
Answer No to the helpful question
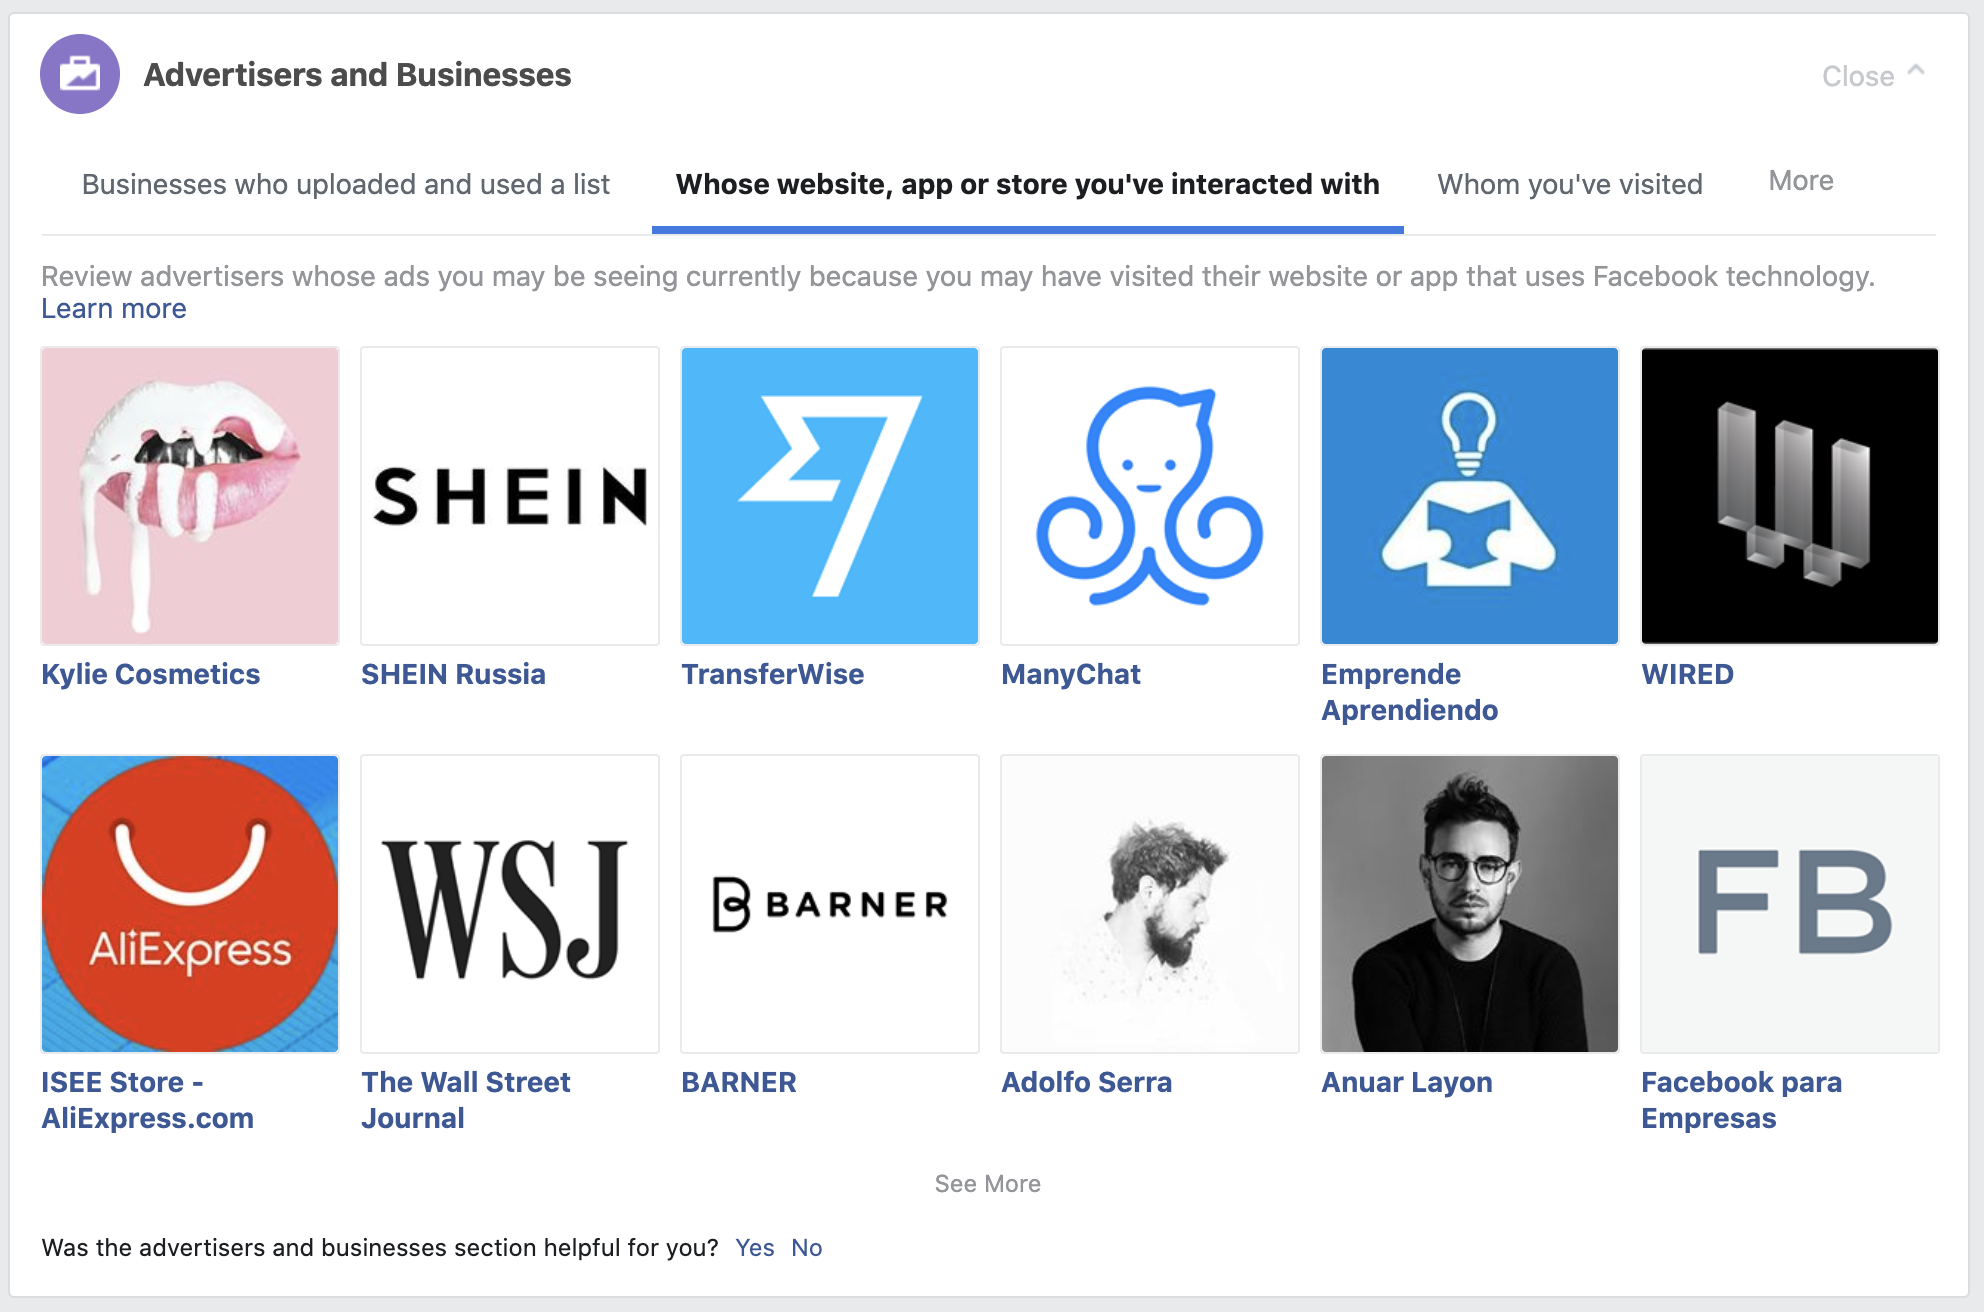(x=807, y=1248)
